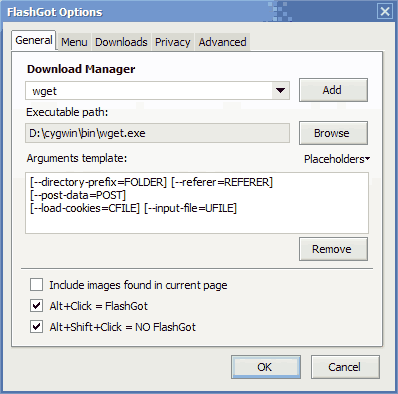Click inside the Arguments template text area

pyautogui.click(x=197, y=203)
